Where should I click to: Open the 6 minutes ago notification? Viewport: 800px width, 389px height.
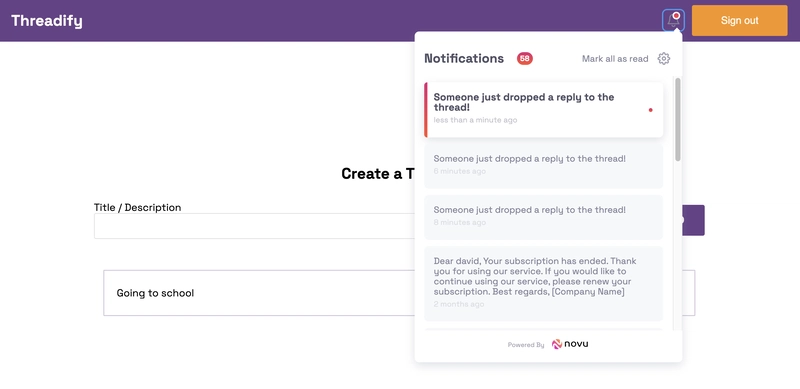[x=544, y=165]
